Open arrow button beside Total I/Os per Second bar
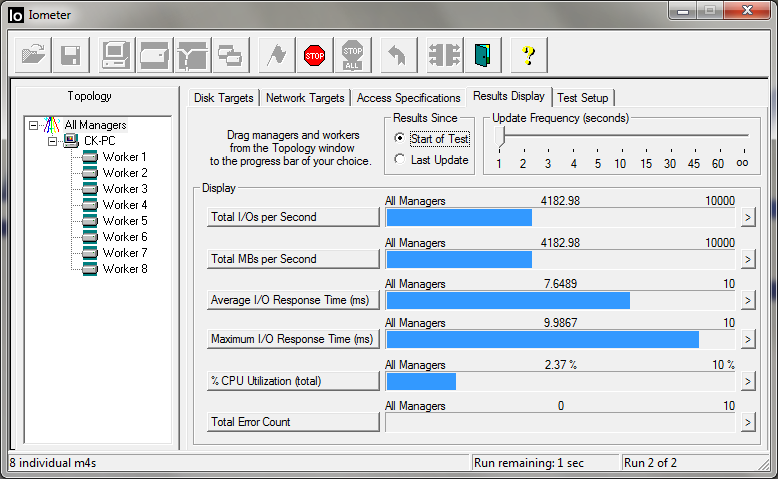The width and height of the screenshot is (778, 479). (x=746, y=218)
